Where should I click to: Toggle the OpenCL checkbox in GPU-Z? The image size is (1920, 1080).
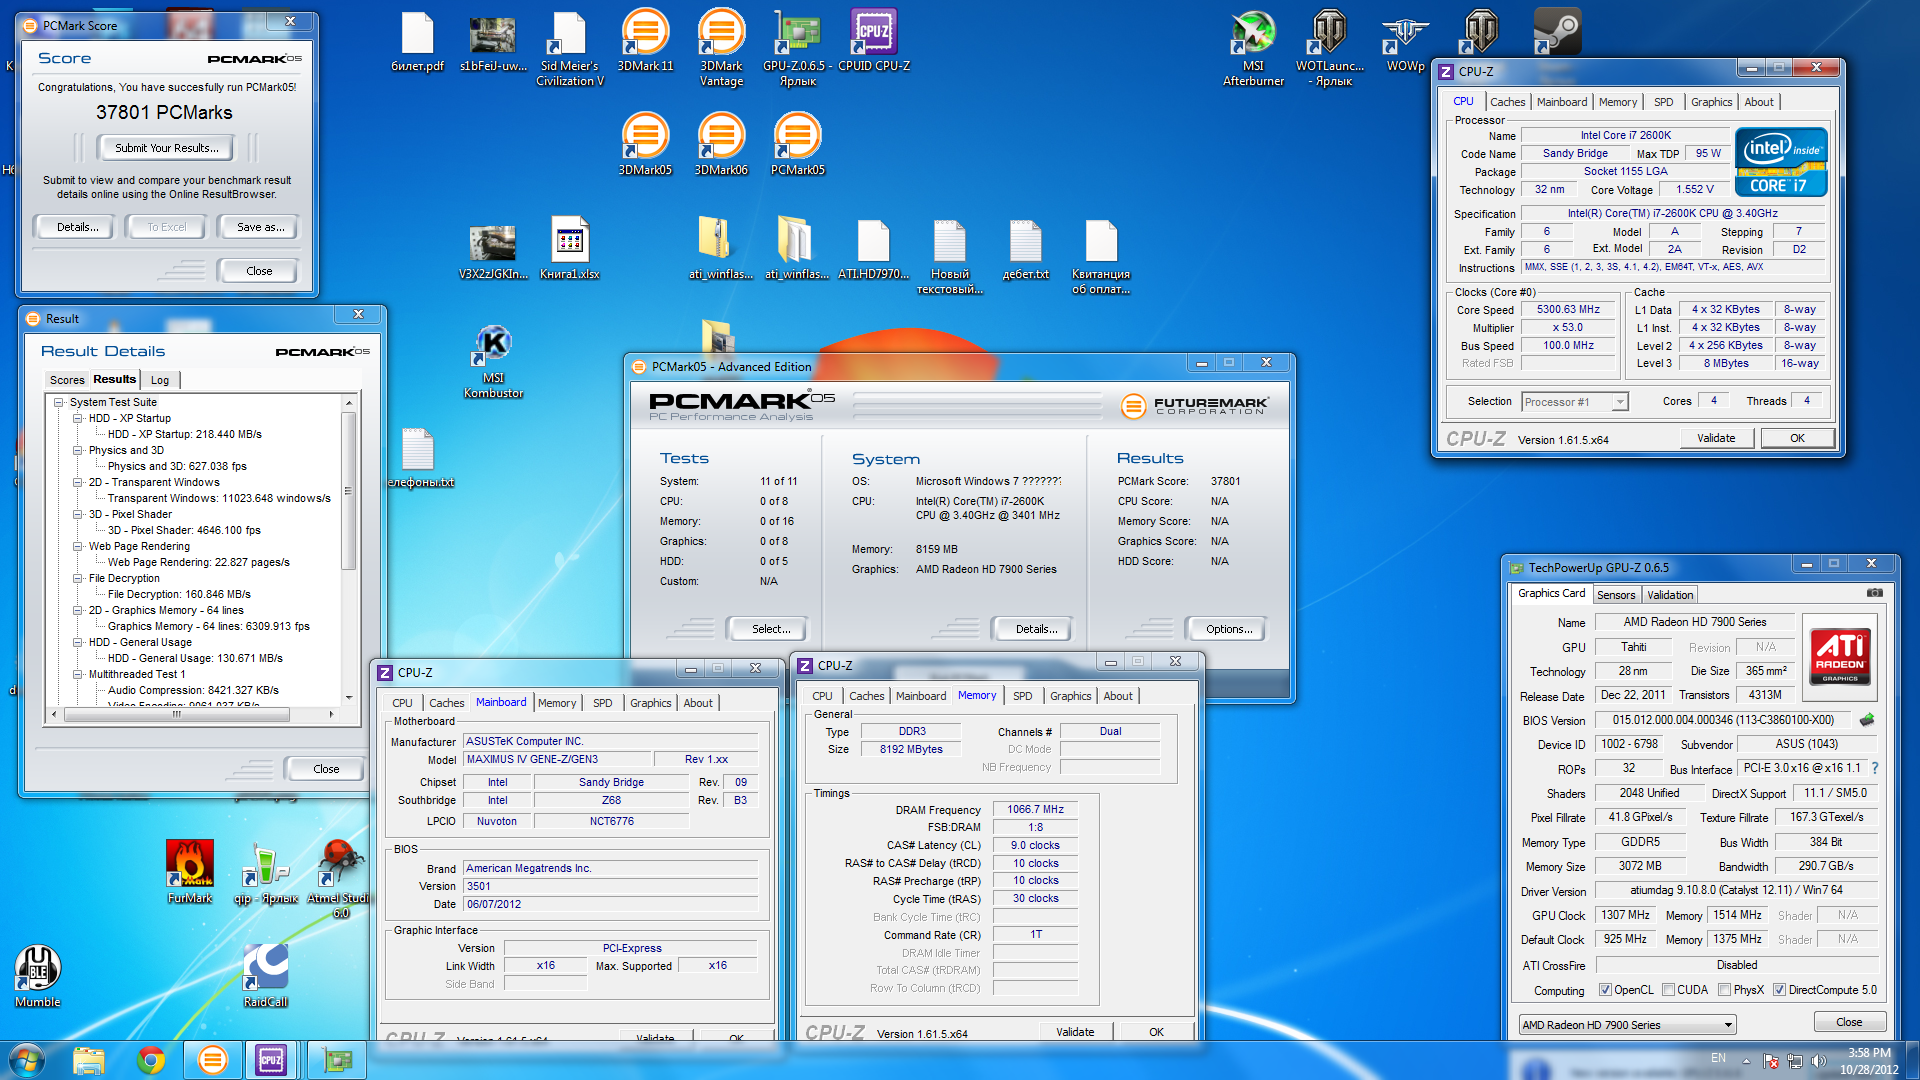tap(1605, 990)
